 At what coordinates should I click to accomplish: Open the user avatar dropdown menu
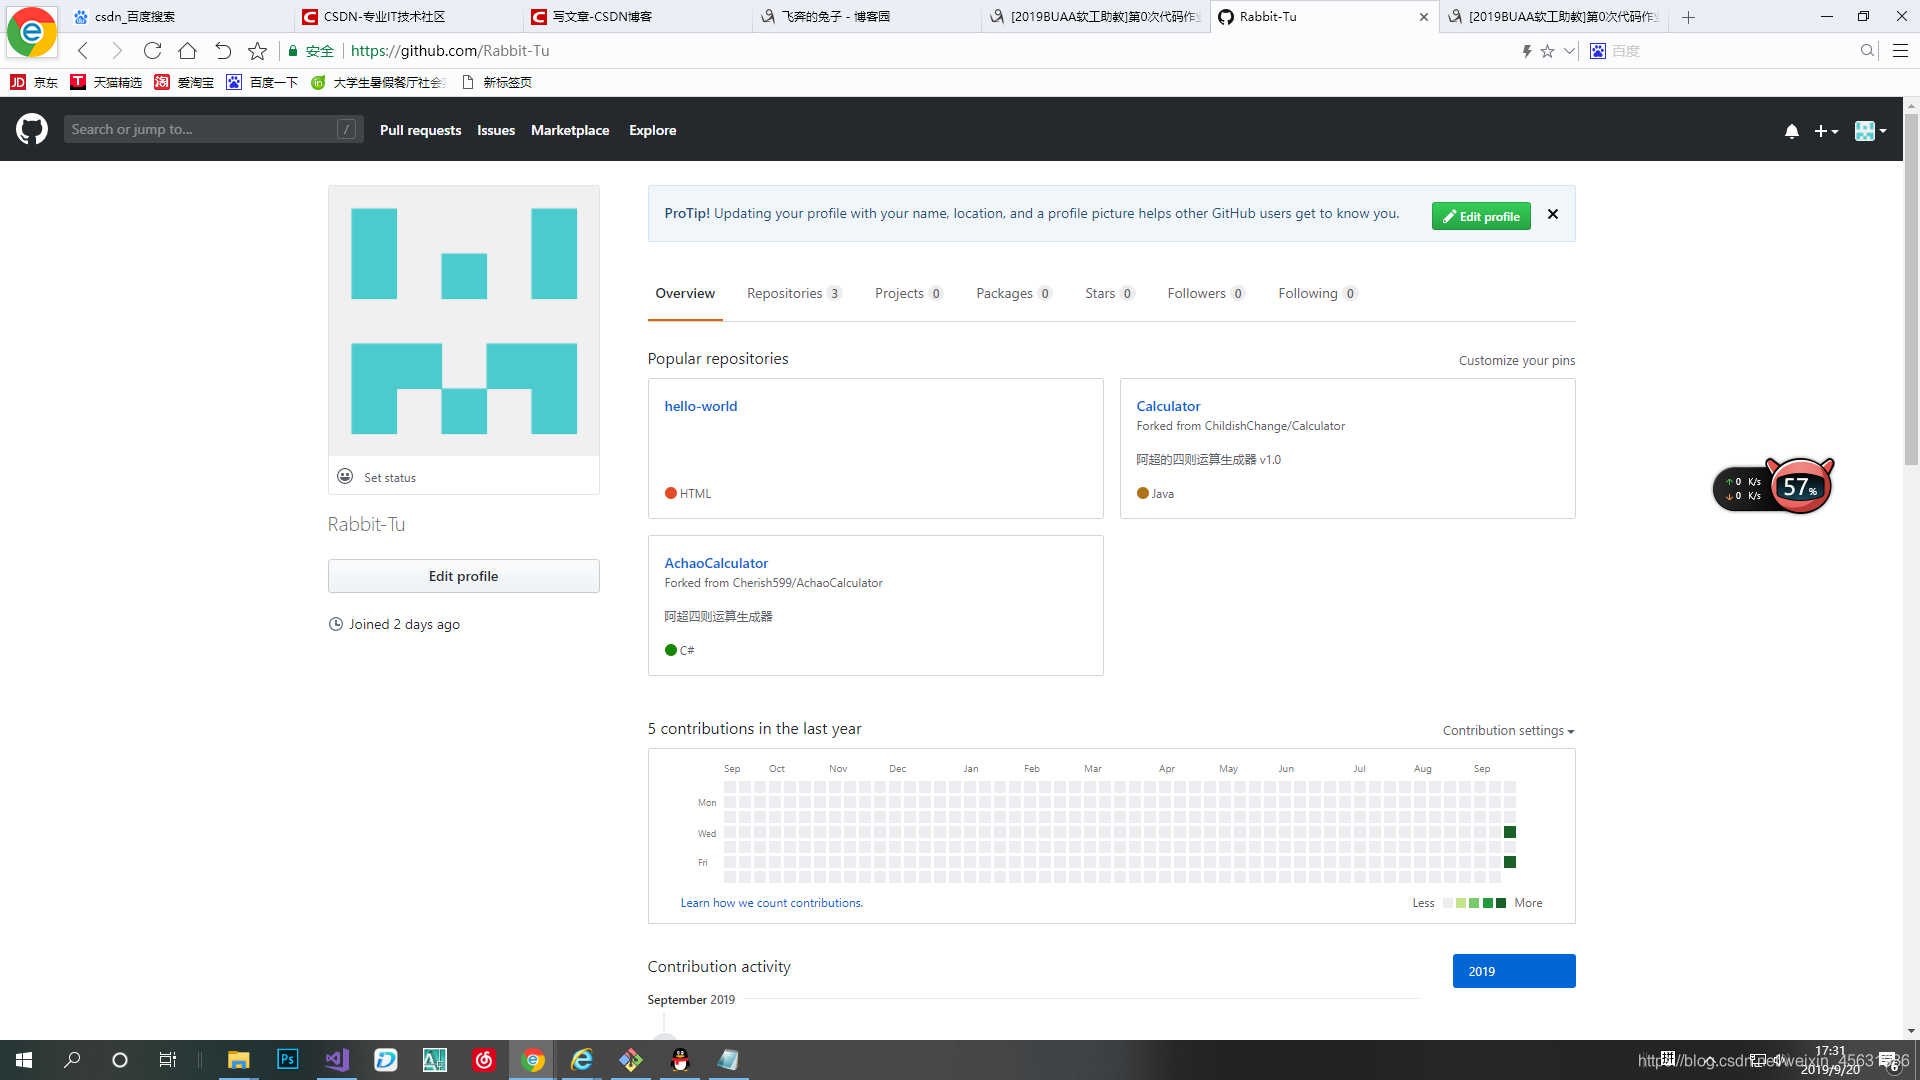tap(1870, 131)
